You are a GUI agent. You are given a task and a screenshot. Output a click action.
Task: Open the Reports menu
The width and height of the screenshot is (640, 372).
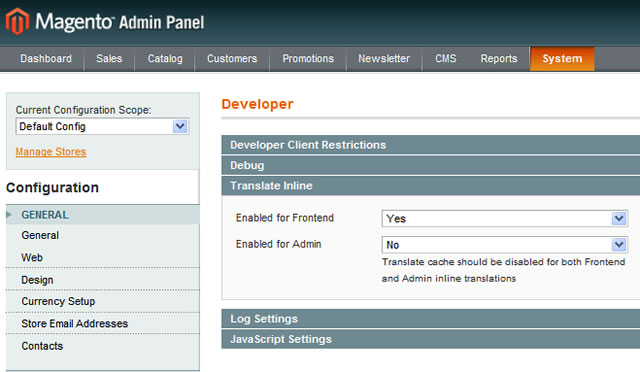[499, 59]
